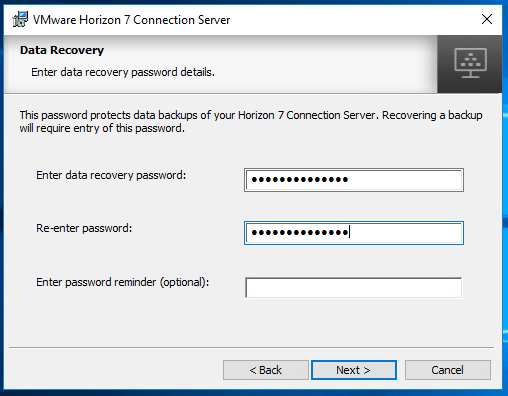The image size is (508, 396).
Task: Click the paragraph about backup password protection
Action: [251, 121]
